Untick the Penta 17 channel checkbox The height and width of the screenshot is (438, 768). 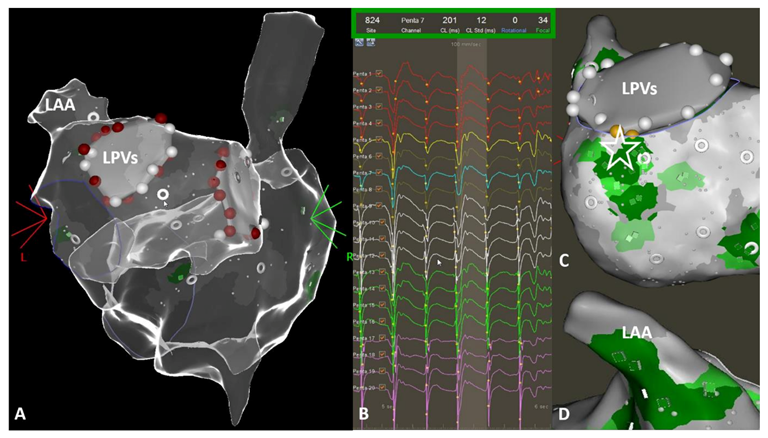(x=382, y=338)
